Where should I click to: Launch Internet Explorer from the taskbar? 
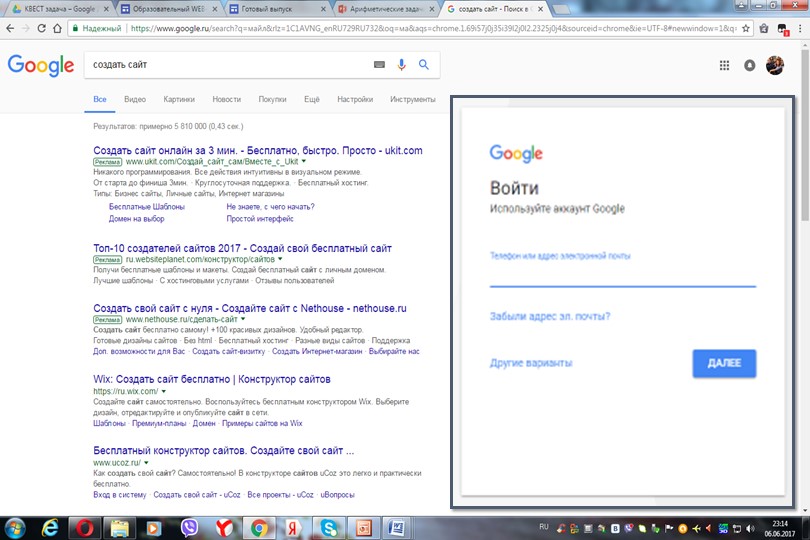(50, 528)
